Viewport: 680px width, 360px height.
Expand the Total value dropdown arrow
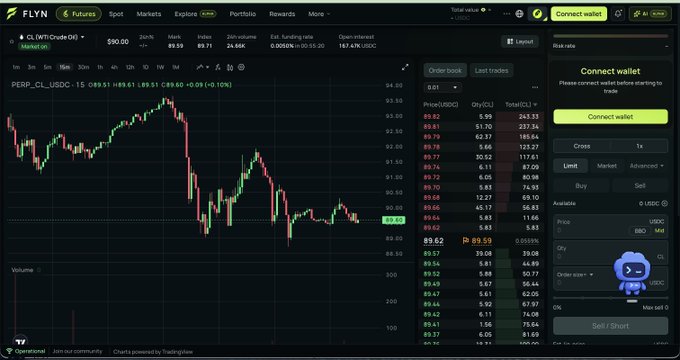point(490,10)
